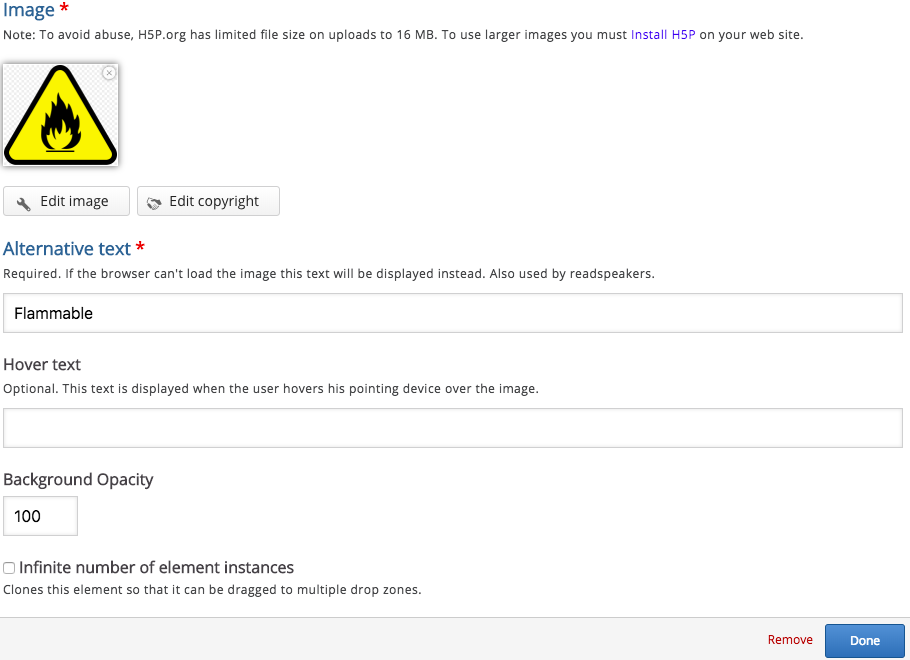Open the Install H5P link
Screen dimensions: 910x660
[x=663, y=35]
